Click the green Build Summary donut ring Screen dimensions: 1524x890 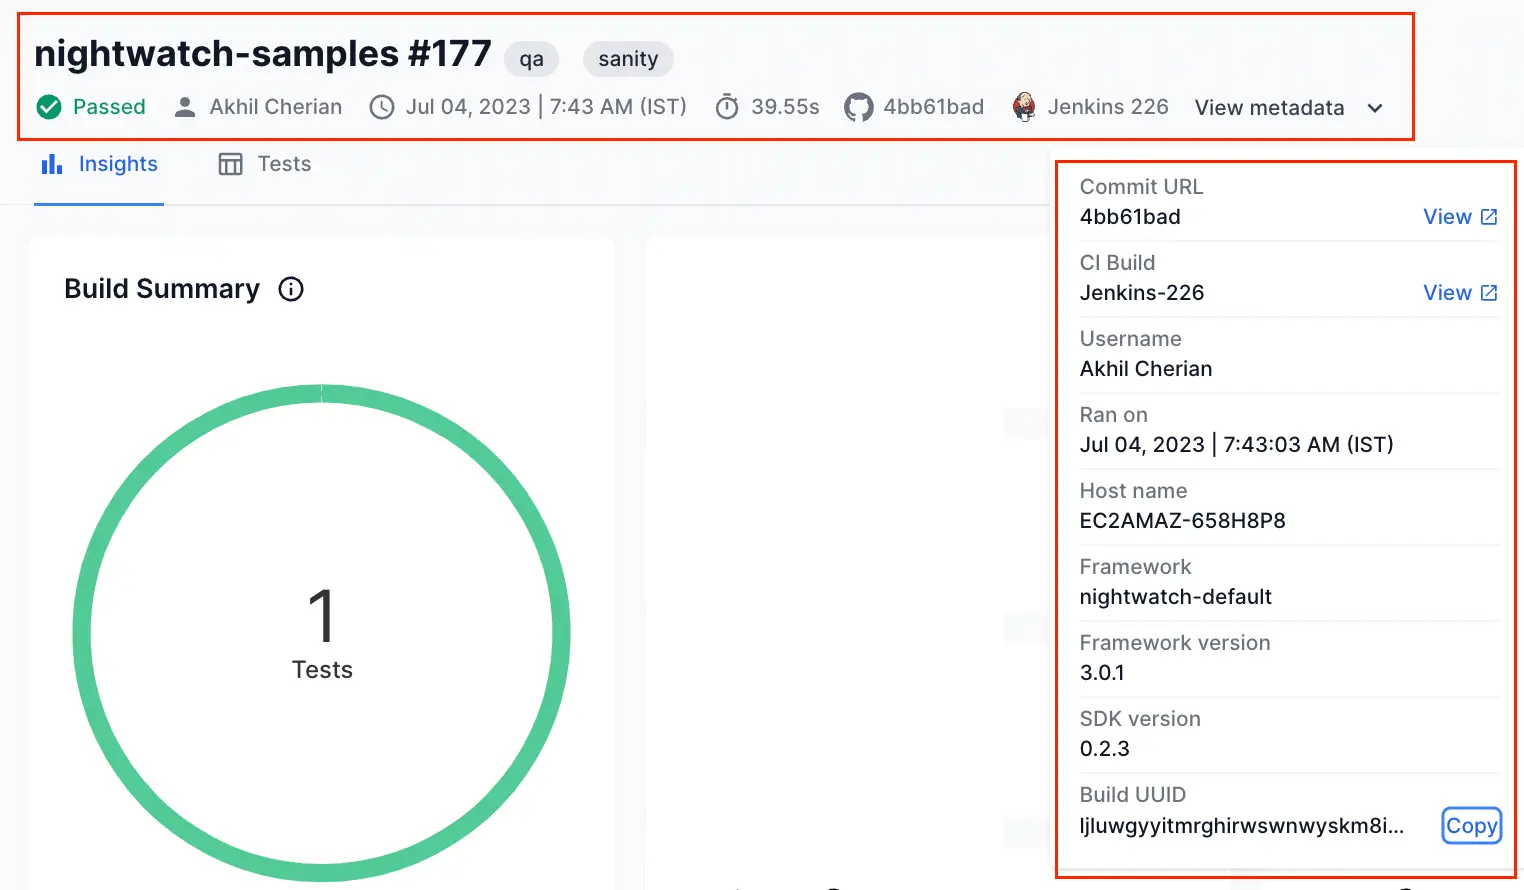point(322,393)
